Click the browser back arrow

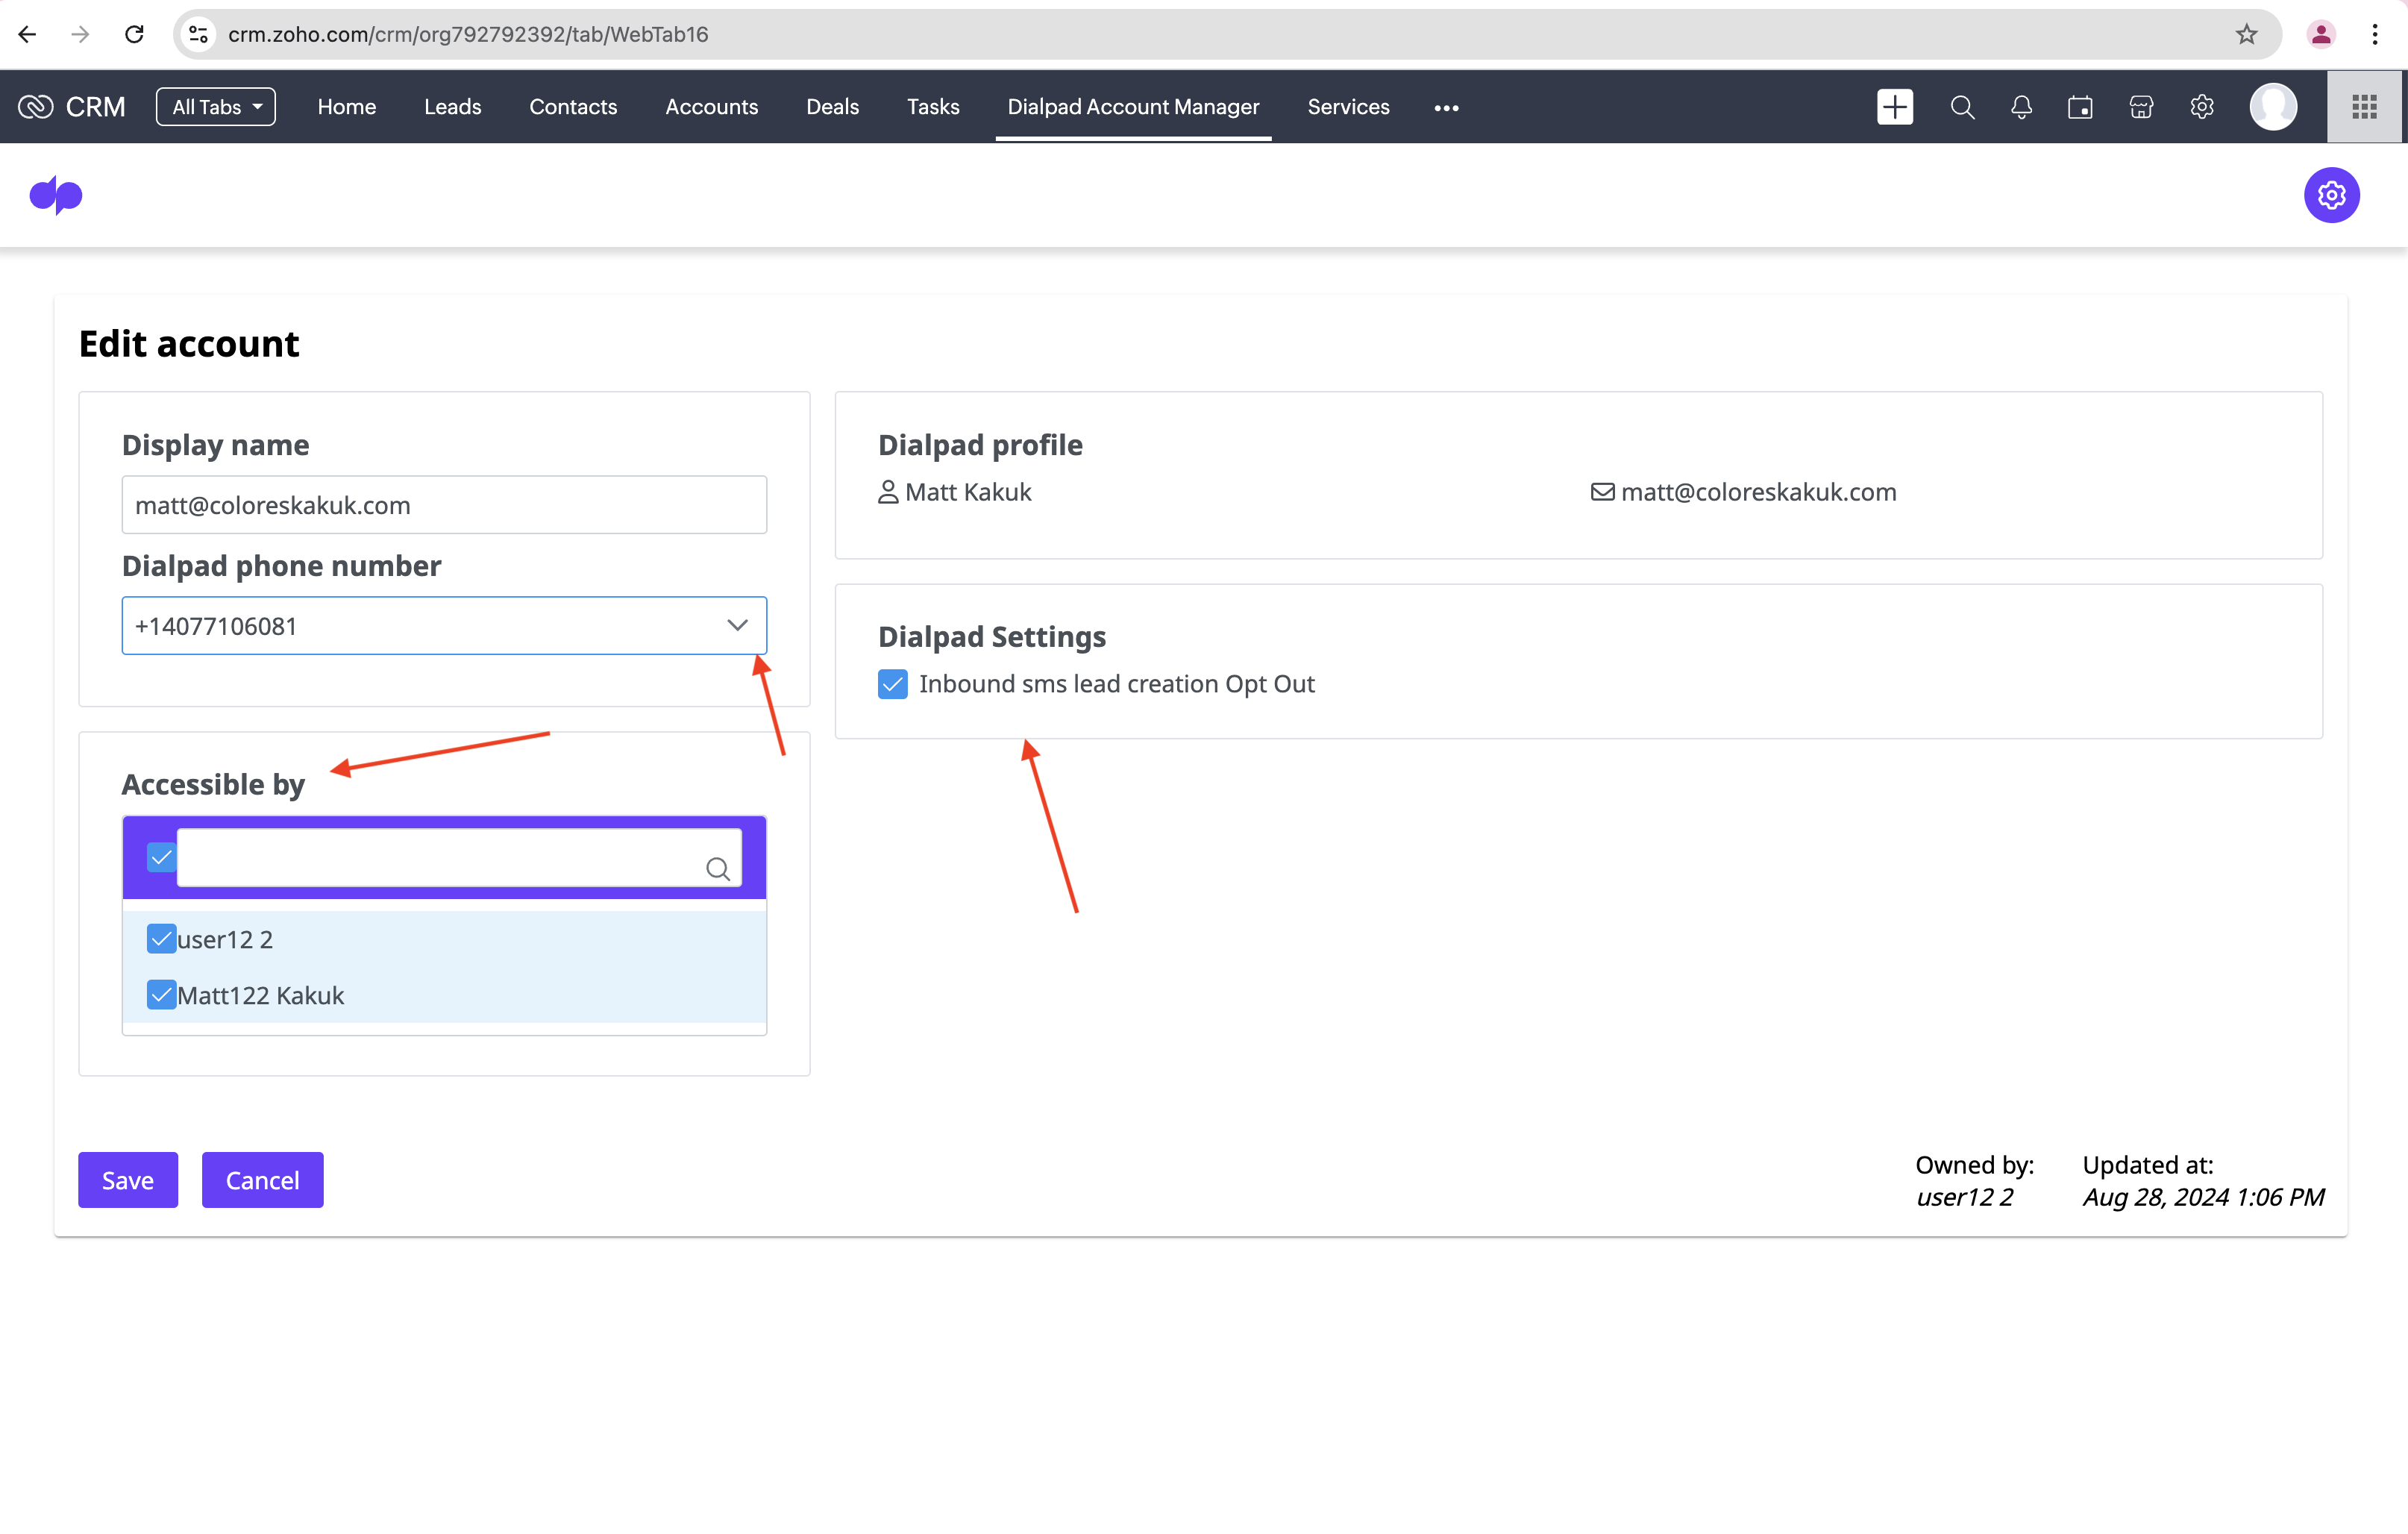27,34
